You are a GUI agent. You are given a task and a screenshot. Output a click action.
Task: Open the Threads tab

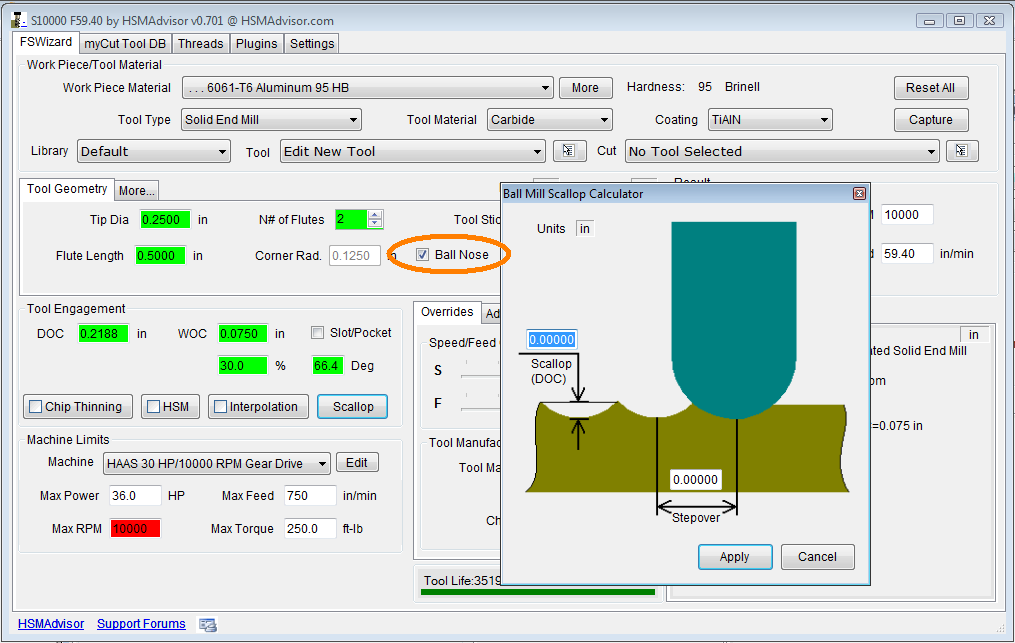(x=200, y=43)
